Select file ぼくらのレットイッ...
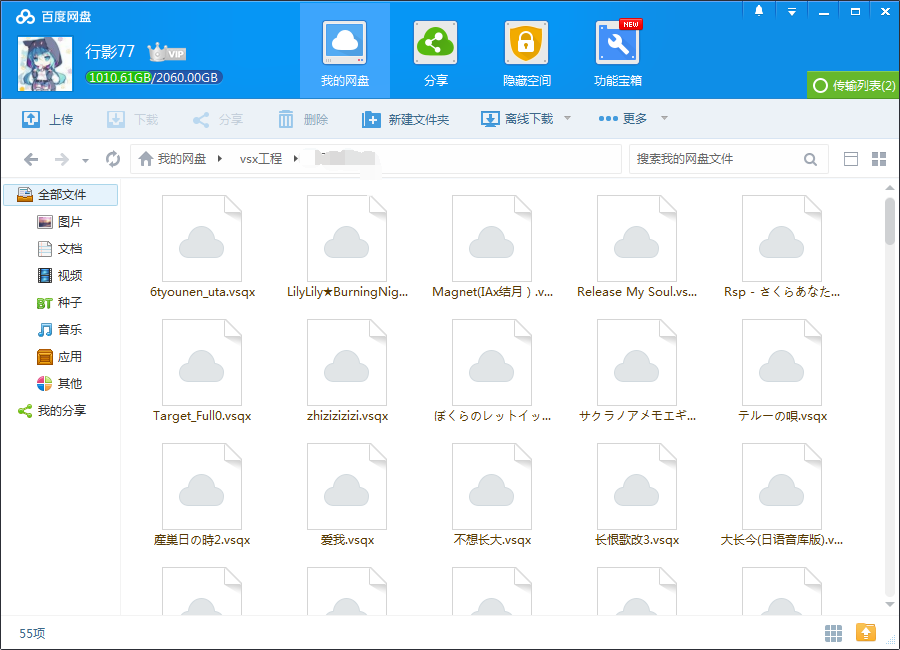Screen dimensions: 900x650 tap(492, 371)
